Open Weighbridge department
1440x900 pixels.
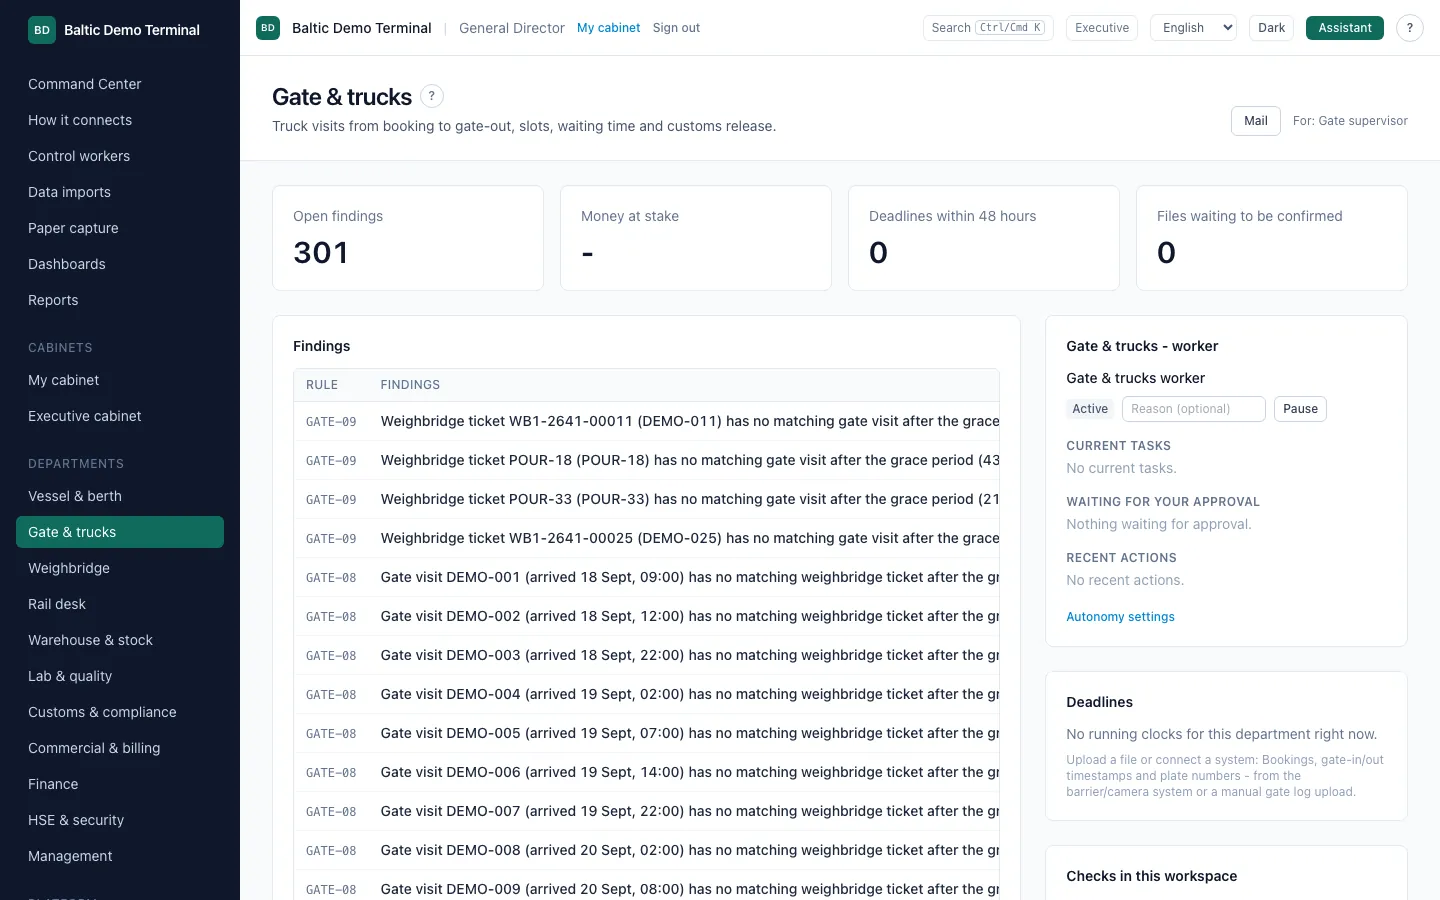(120, 568)
